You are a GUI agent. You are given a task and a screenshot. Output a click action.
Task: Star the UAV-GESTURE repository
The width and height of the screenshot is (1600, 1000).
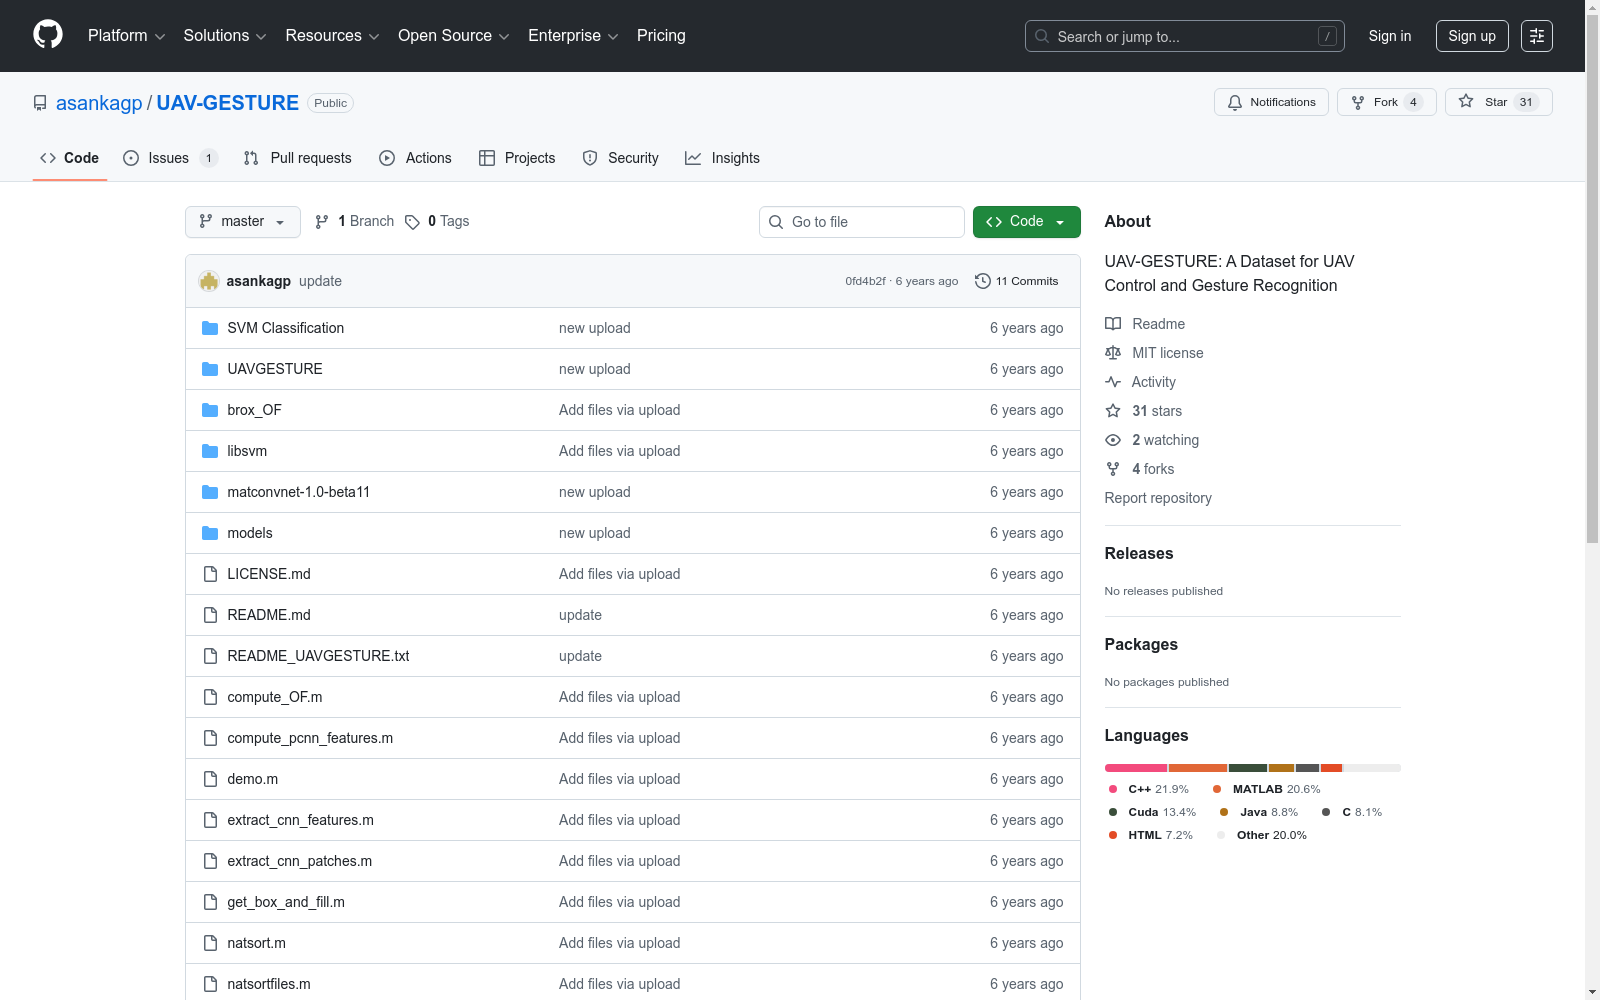pos(1498,102)
